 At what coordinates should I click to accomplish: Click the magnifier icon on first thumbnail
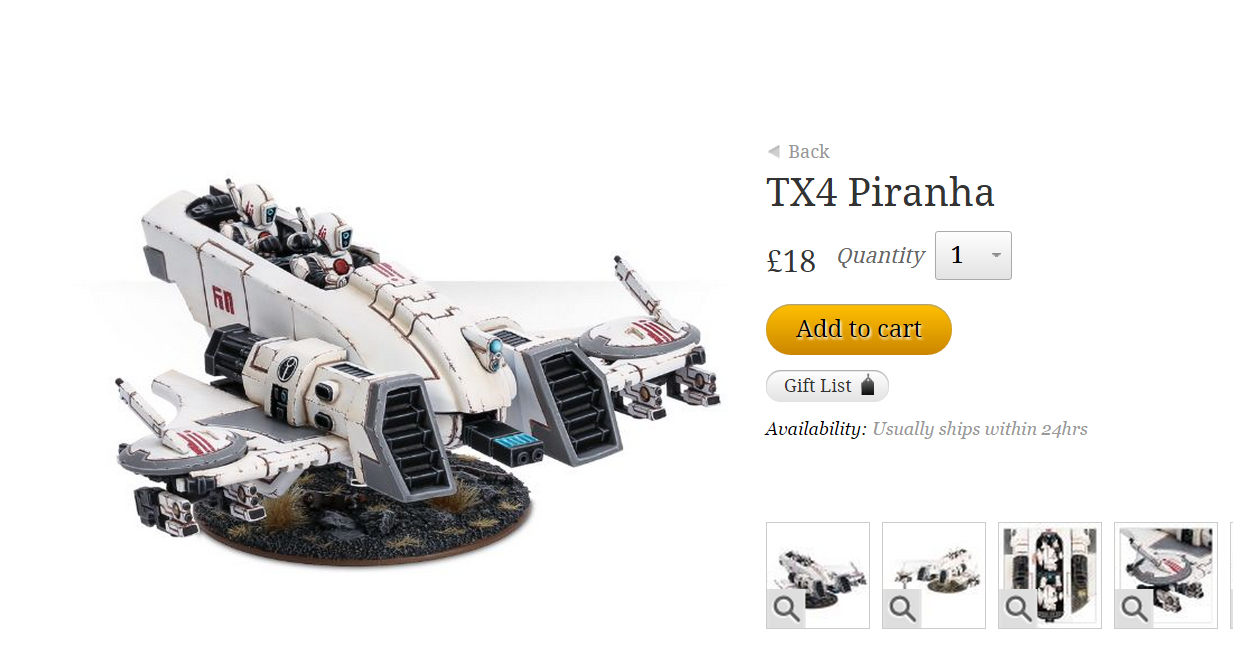787,608
